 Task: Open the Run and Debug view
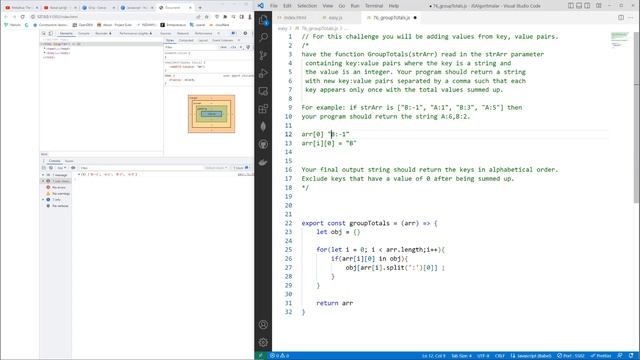coord(263,73)
